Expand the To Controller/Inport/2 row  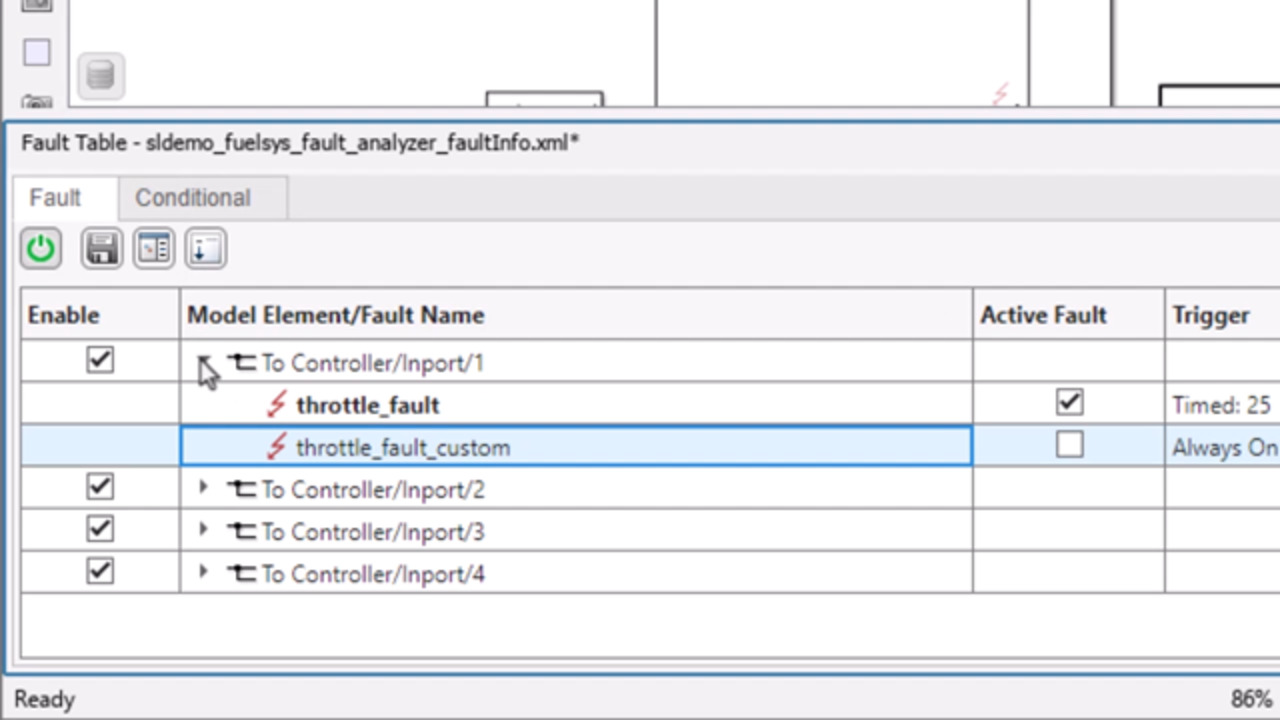tap(203, 488)
